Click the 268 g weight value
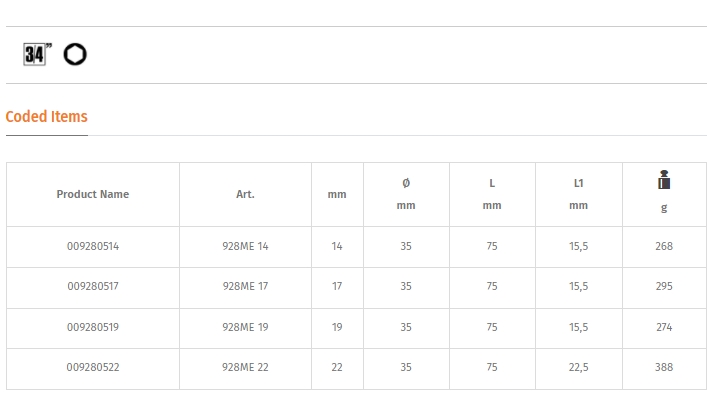 click(x=664, y=246)
